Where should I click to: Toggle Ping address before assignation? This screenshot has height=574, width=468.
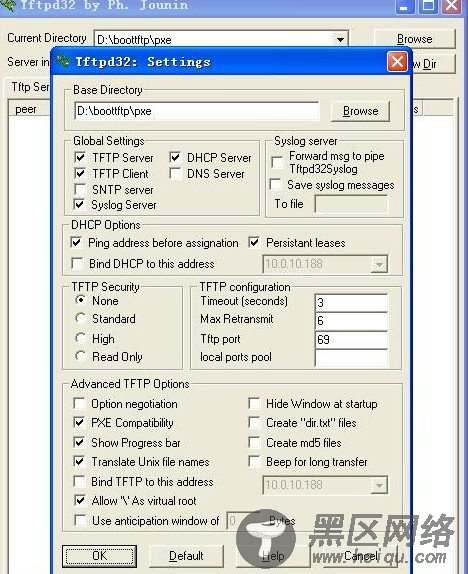tap(77, 242)
